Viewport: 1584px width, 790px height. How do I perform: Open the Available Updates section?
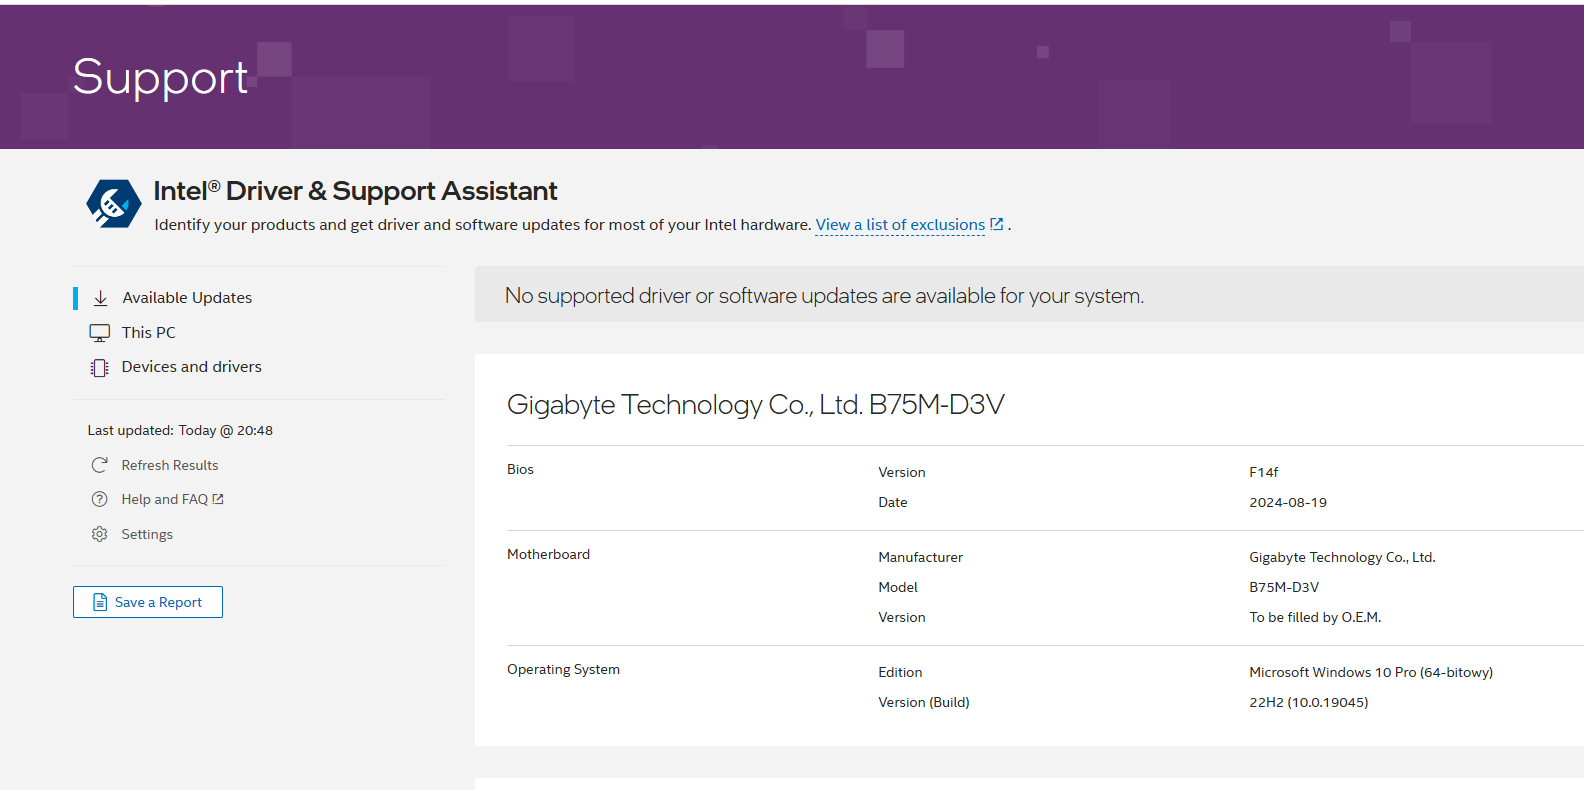[x=187, y=298]
